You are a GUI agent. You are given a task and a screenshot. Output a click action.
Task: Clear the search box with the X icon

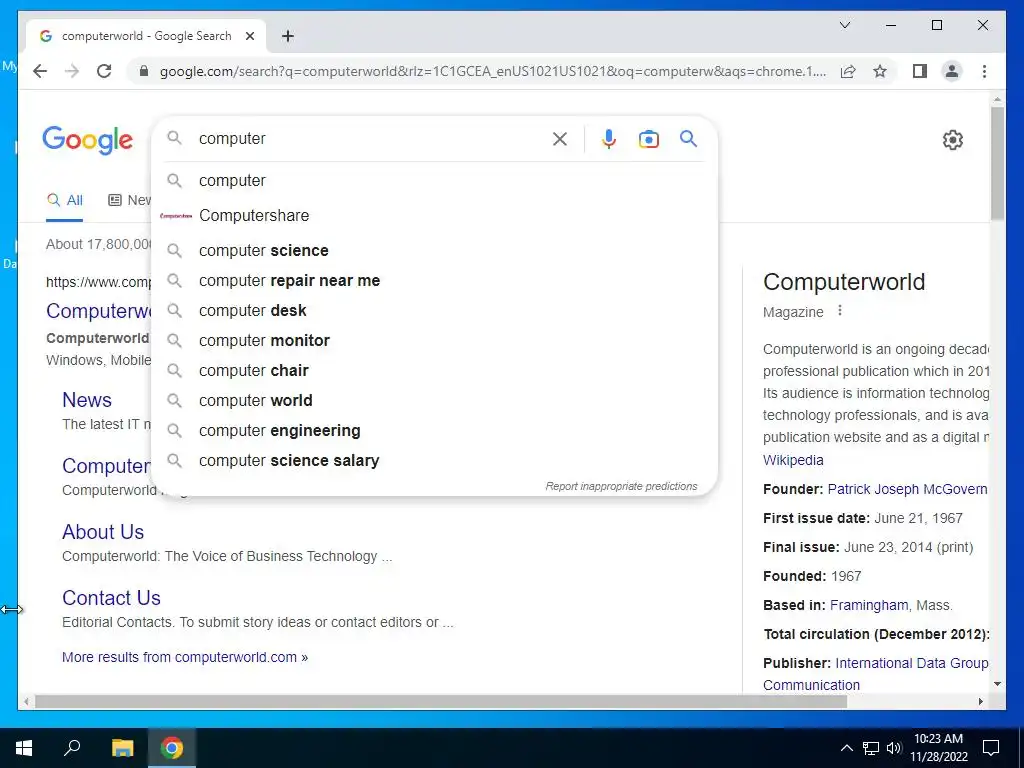point(560,139)
